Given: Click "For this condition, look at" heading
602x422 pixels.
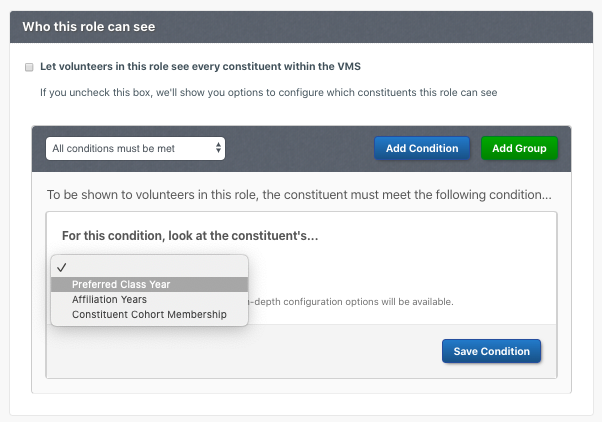Looking at the screenshot, I should (x=190, y=235).
